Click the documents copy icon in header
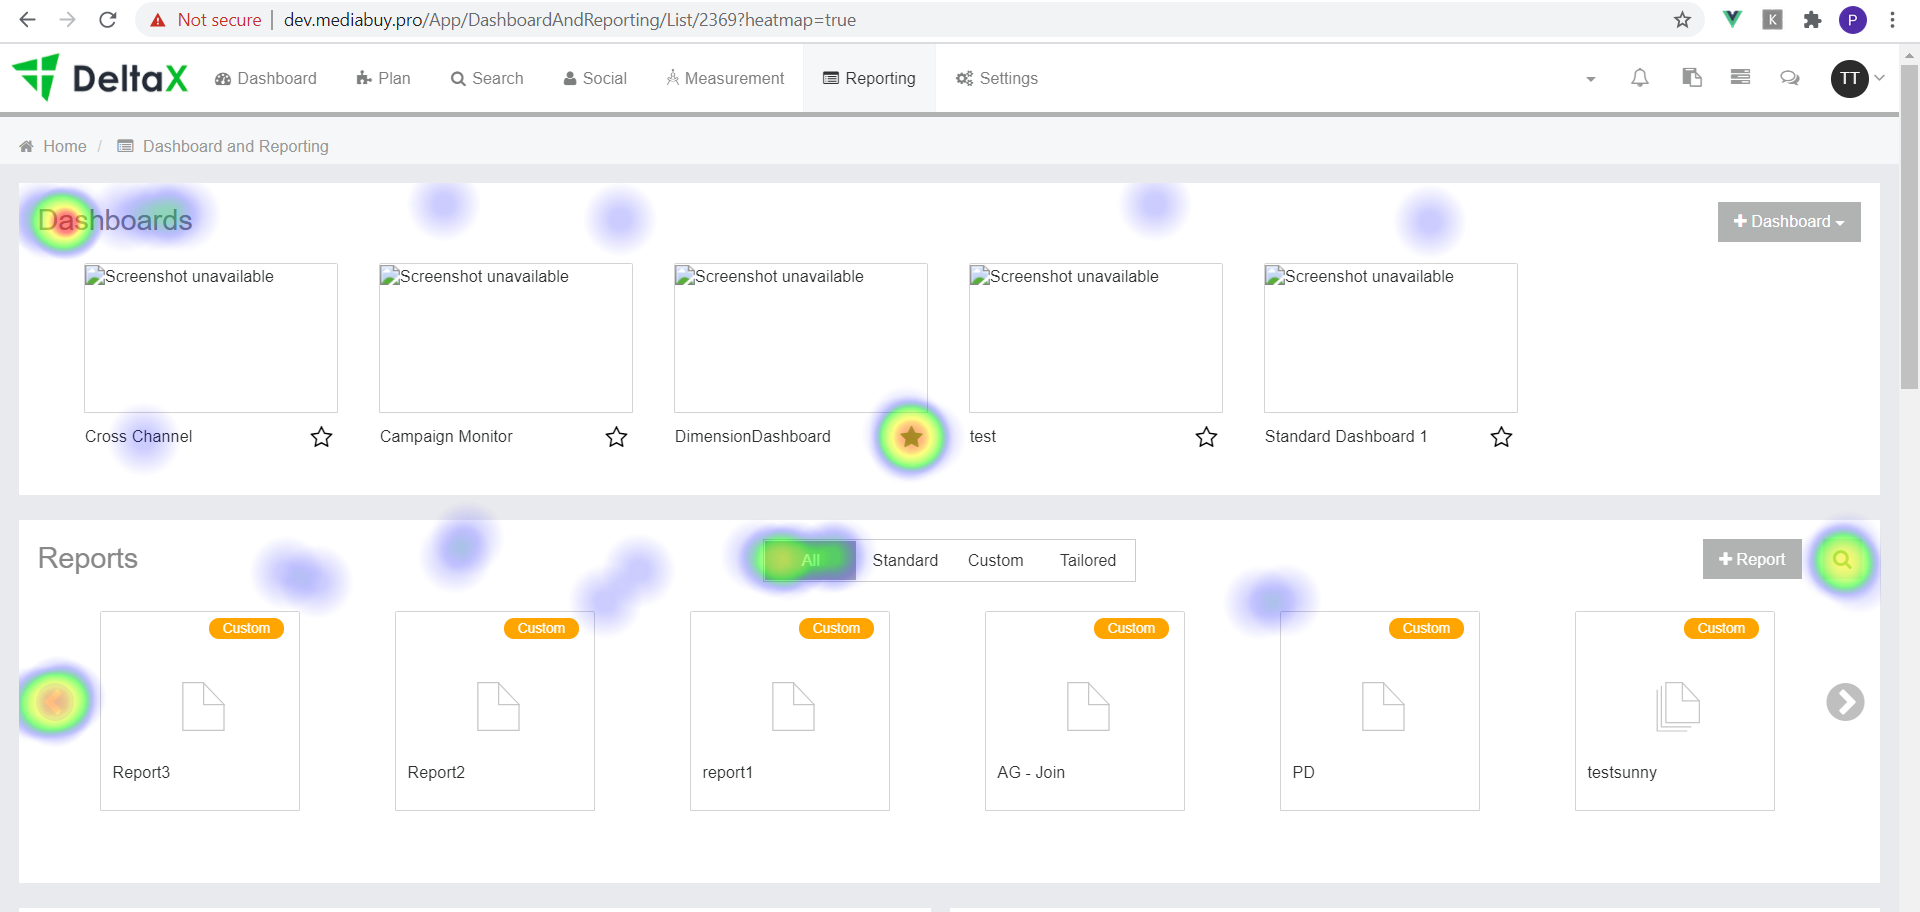This screenshot has height=912, width=1920. (x=1692, y=78)
